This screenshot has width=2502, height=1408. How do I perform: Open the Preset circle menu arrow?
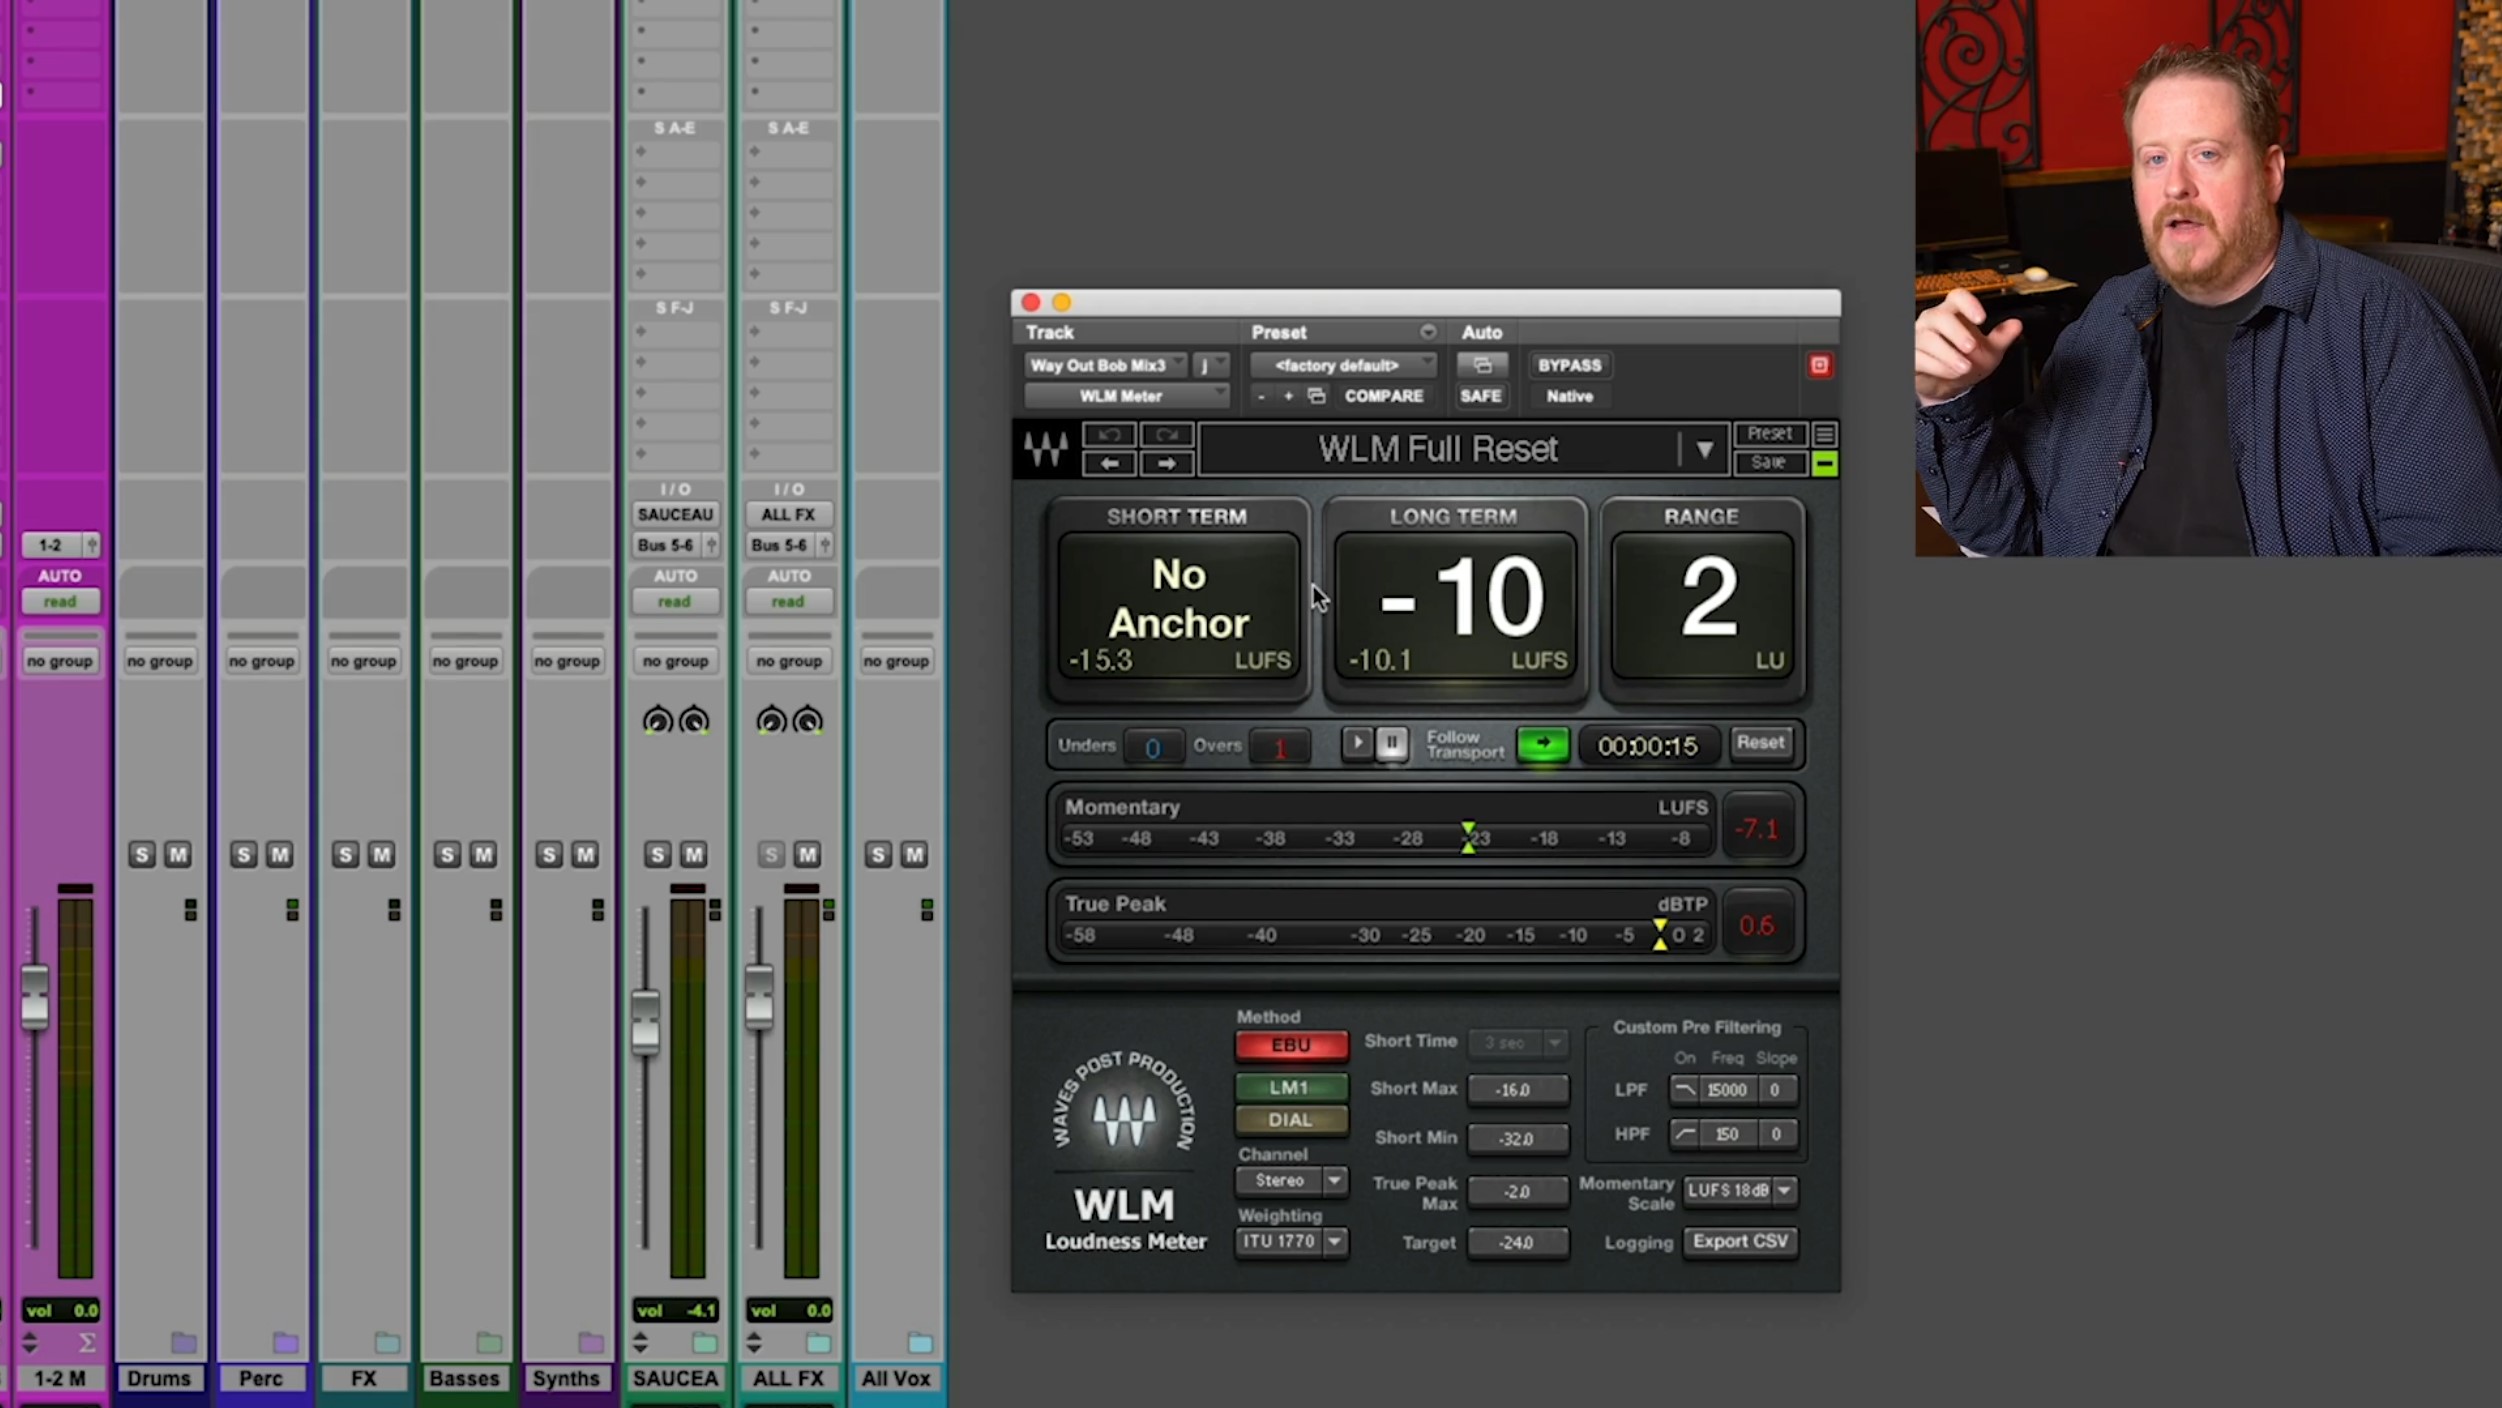click(1428, 332)
